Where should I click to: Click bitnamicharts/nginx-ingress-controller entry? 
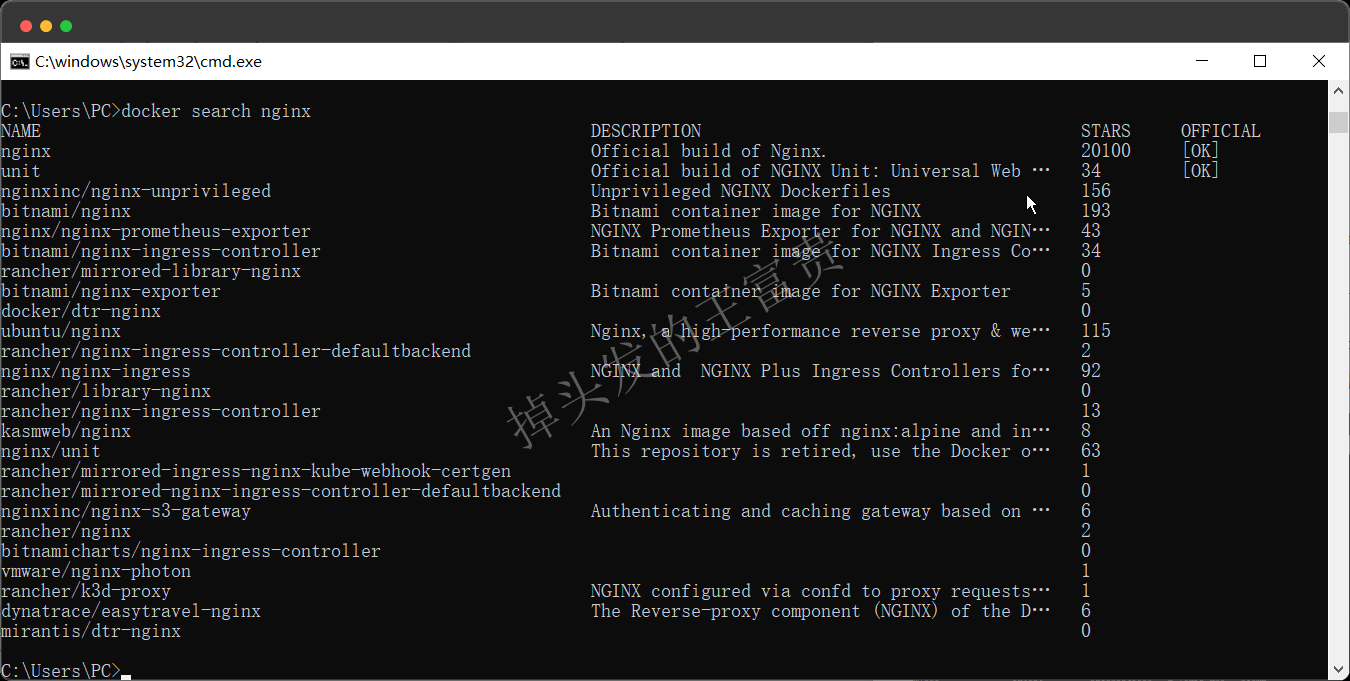pyautogui.click(x=191, y=551)
